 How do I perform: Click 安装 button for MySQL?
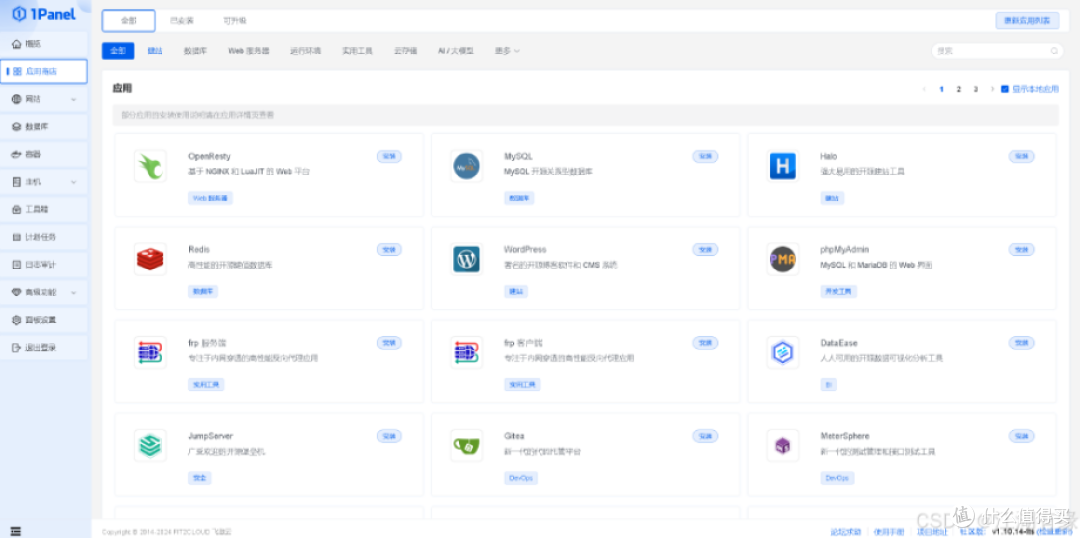[x=705, y=157]
